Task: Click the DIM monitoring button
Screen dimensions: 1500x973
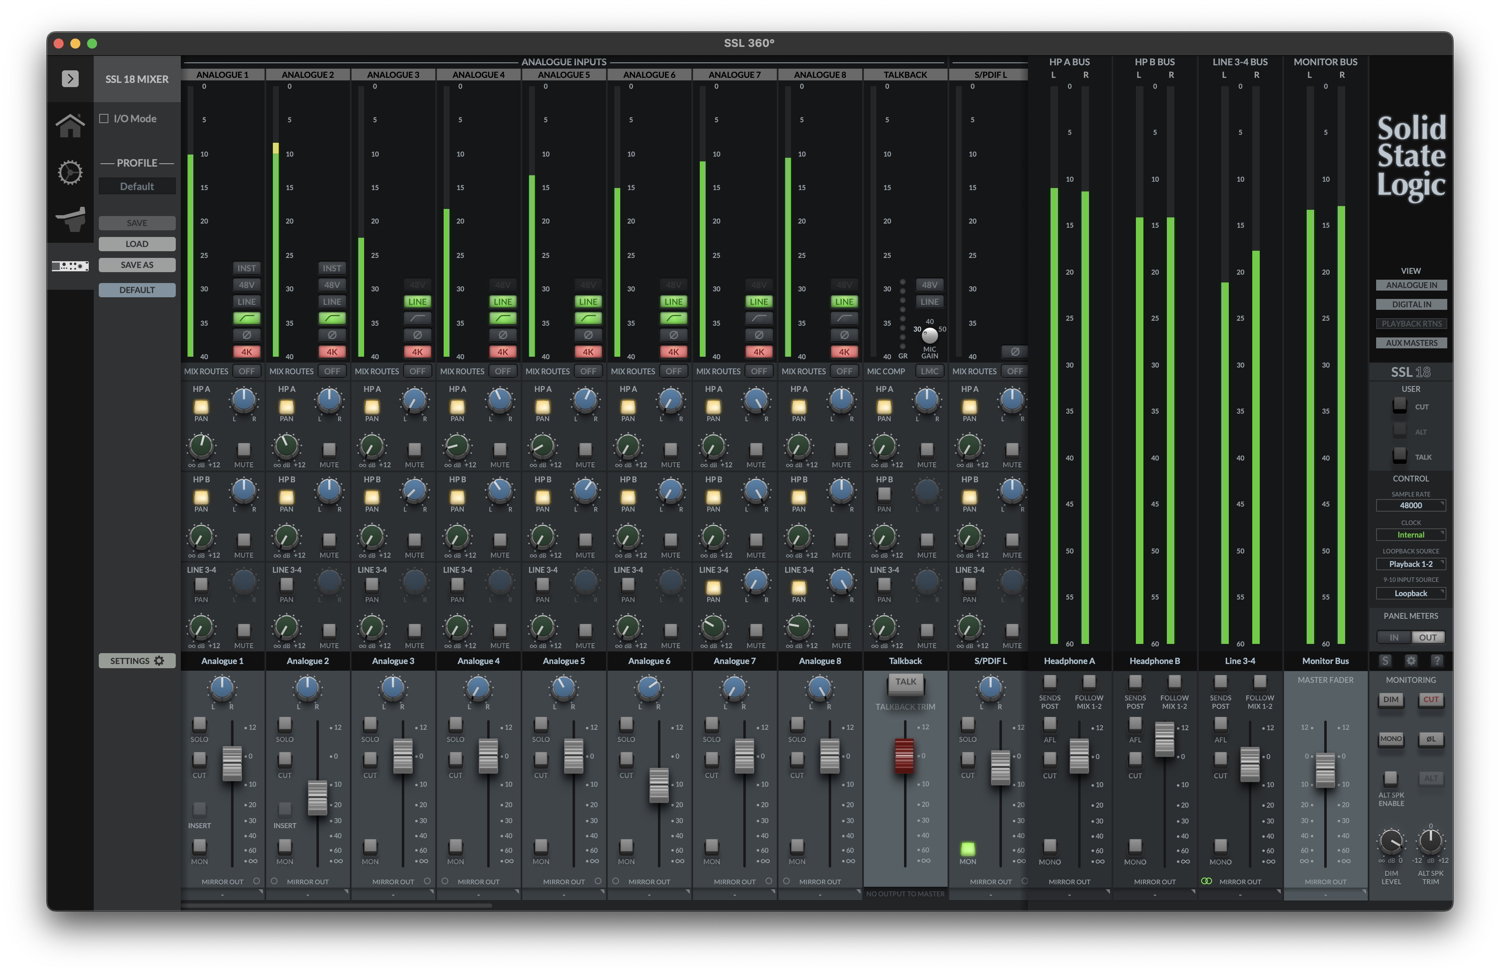Action: [1391, 700]
